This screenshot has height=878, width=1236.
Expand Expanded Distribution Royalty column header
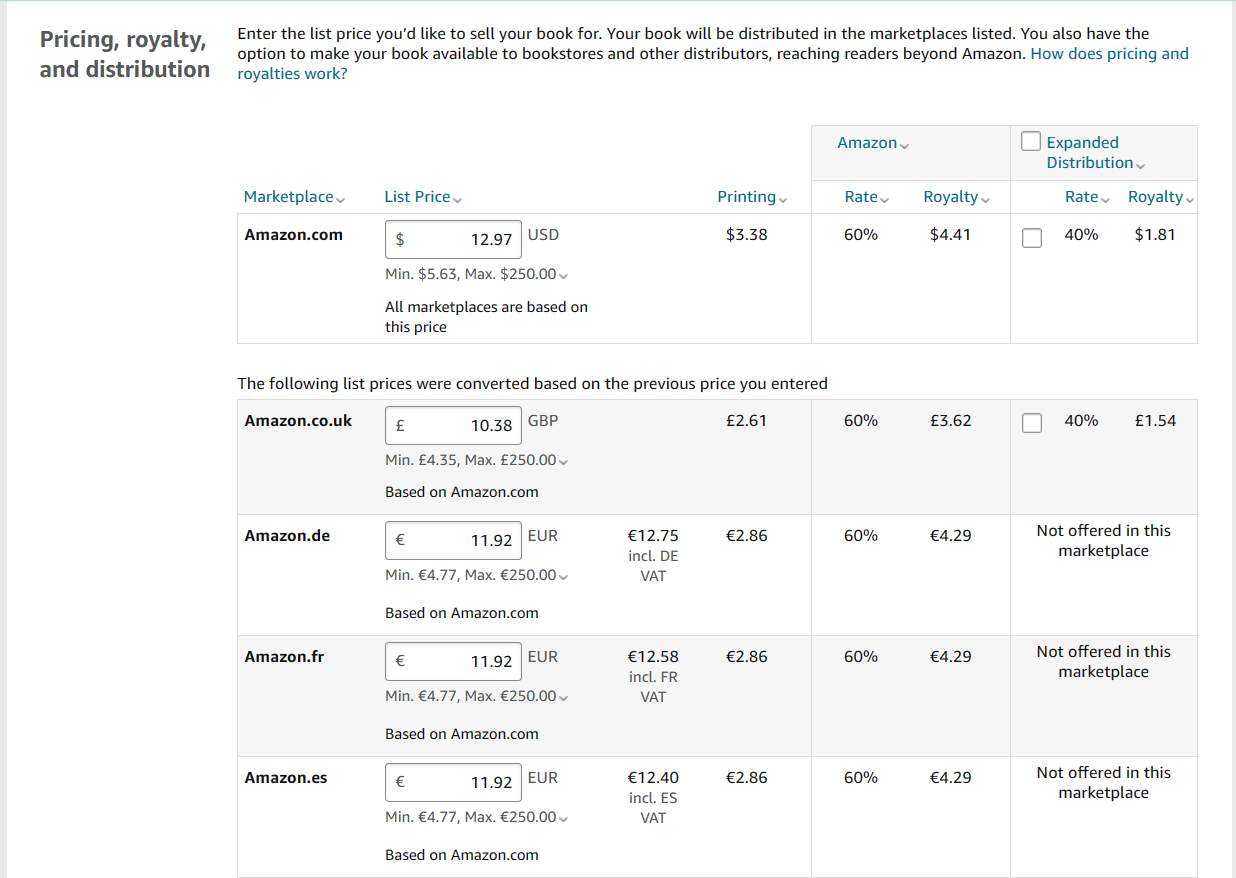pos(1161,197)
